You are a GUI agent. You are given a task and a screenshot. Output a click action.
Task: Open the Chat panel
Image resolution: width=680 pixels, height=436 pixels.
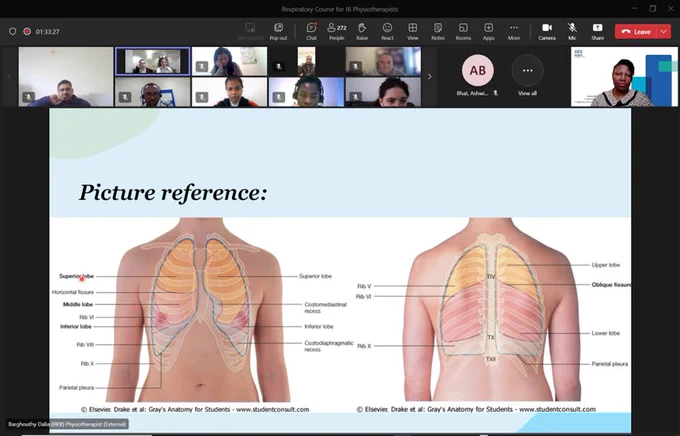click(311, 31)
